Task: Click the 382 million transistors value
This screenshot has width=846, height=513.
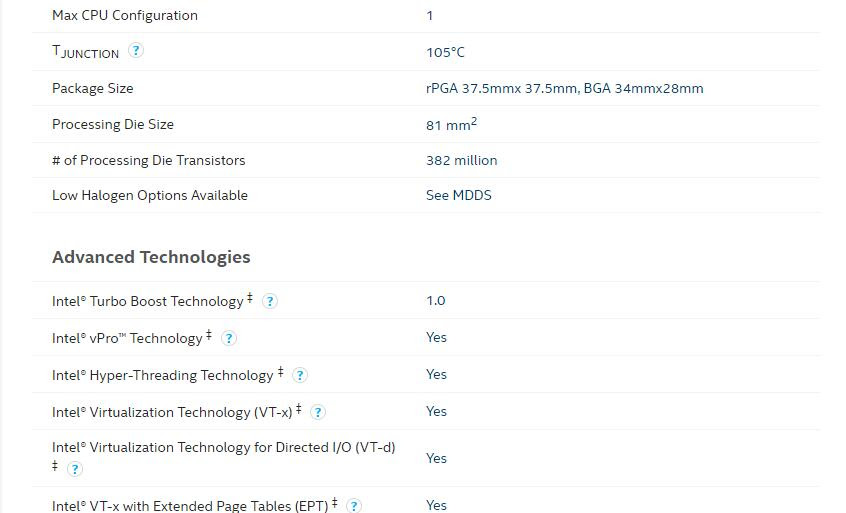Action: click(x=461, y=160)
